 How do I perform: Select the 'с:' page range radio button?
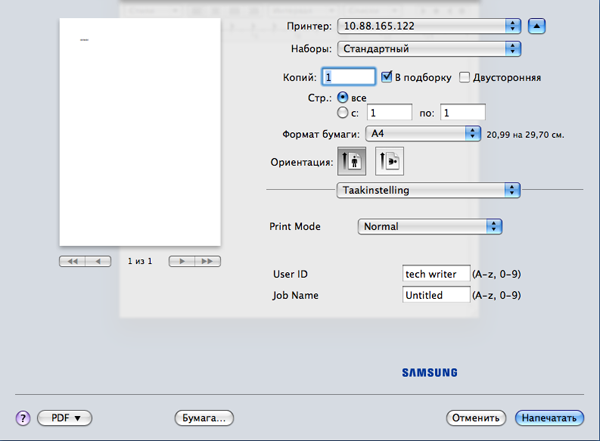point(342,113)
